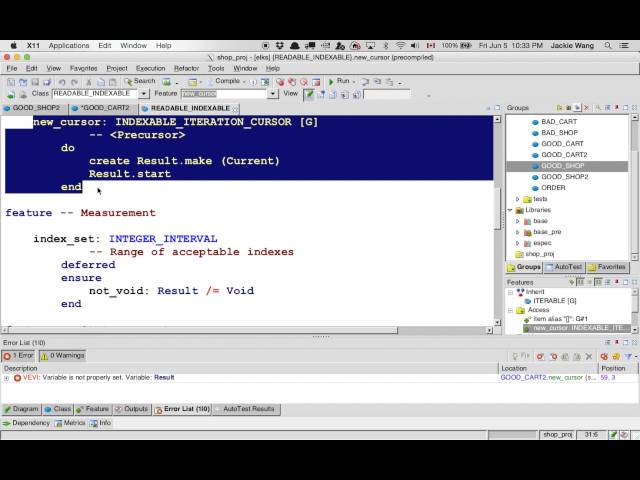Toggle the 1 Error filter button
This screenshot has width=640, height=480.
click(19, 356)
